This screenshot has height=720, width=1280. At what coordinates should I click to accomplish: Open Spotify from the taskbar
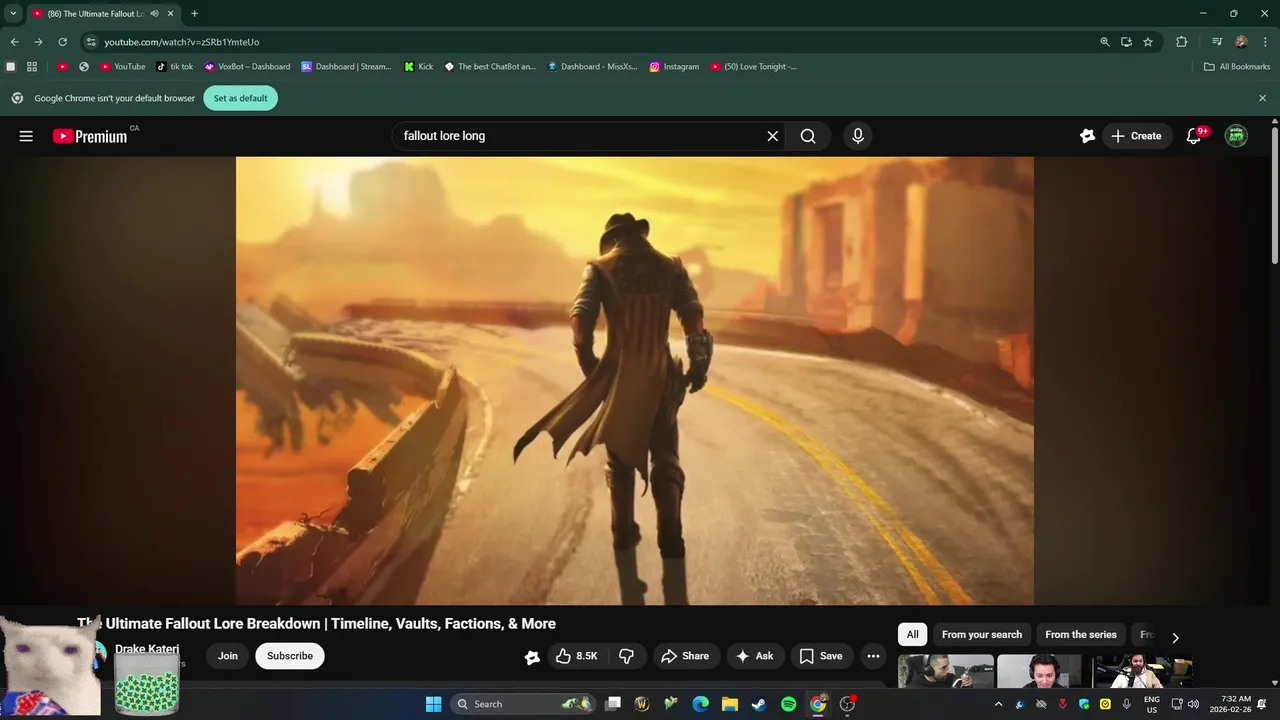(788, 704)
